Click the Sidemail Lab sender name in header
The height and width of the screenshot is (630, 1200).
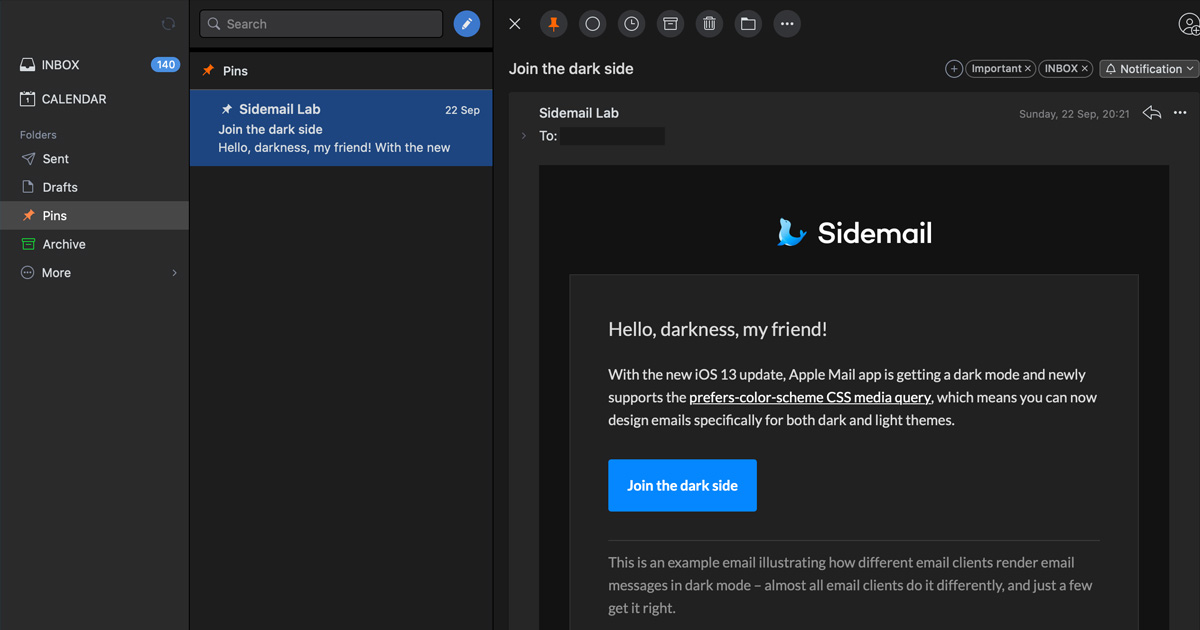pos(579,113)
